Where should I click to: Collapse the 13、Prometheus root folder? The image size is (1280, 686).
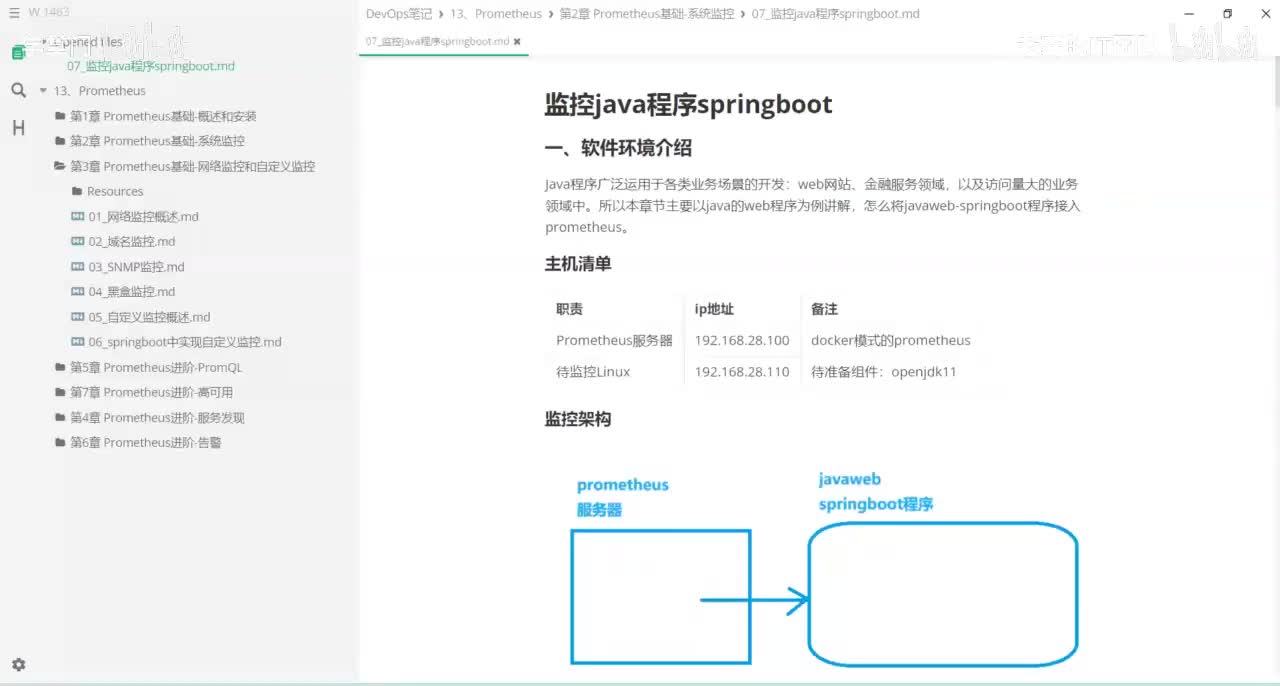coord(43,91)
